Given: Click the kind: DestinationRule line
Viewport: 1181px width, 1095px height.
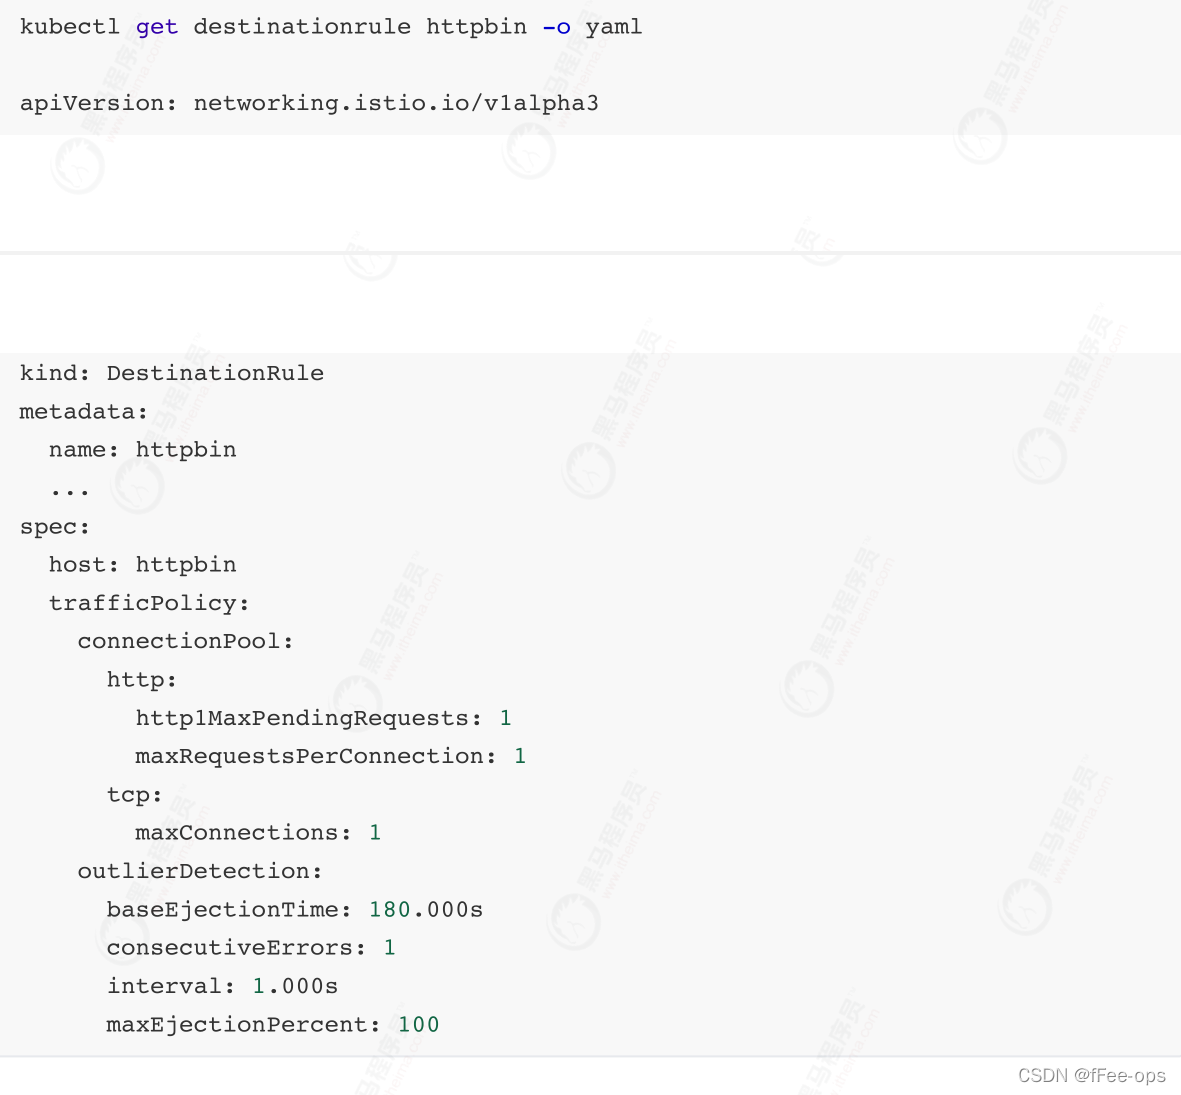Looking at the screenshot, I should [172, 373].
